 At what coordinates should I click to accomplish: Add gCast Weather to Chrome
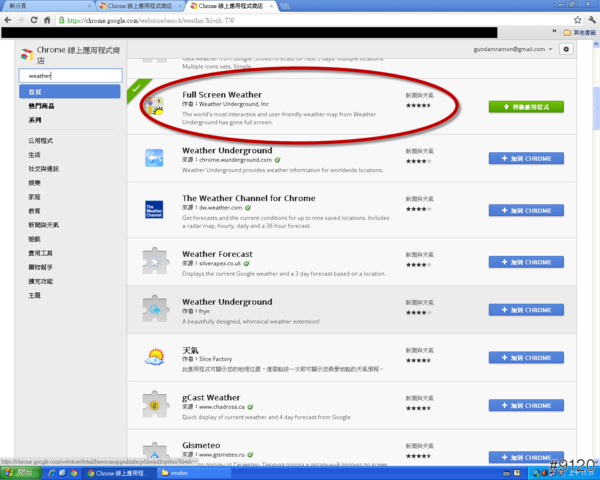point(526,407)
